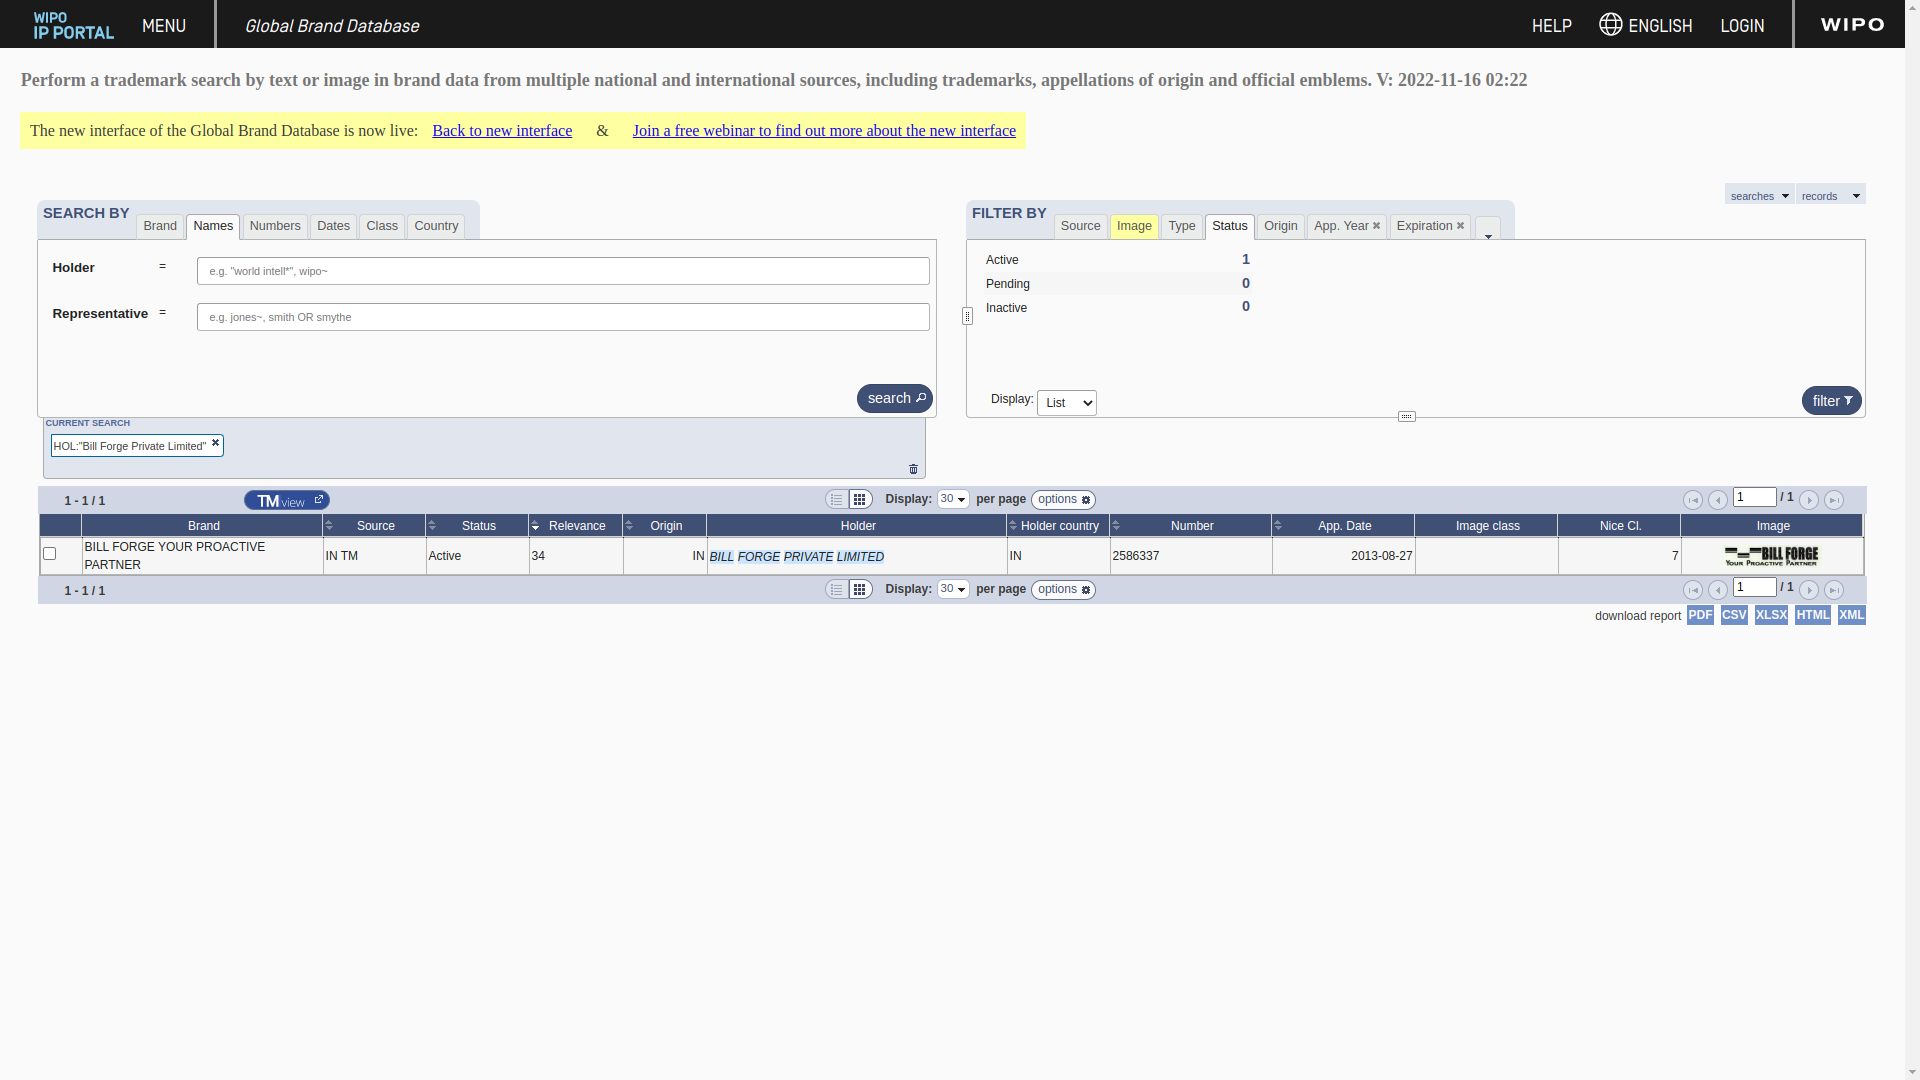This screenshot has width=1920, height=1080.
Task: Click the trash icon to clear the current search
Action: tap(913, 469)
